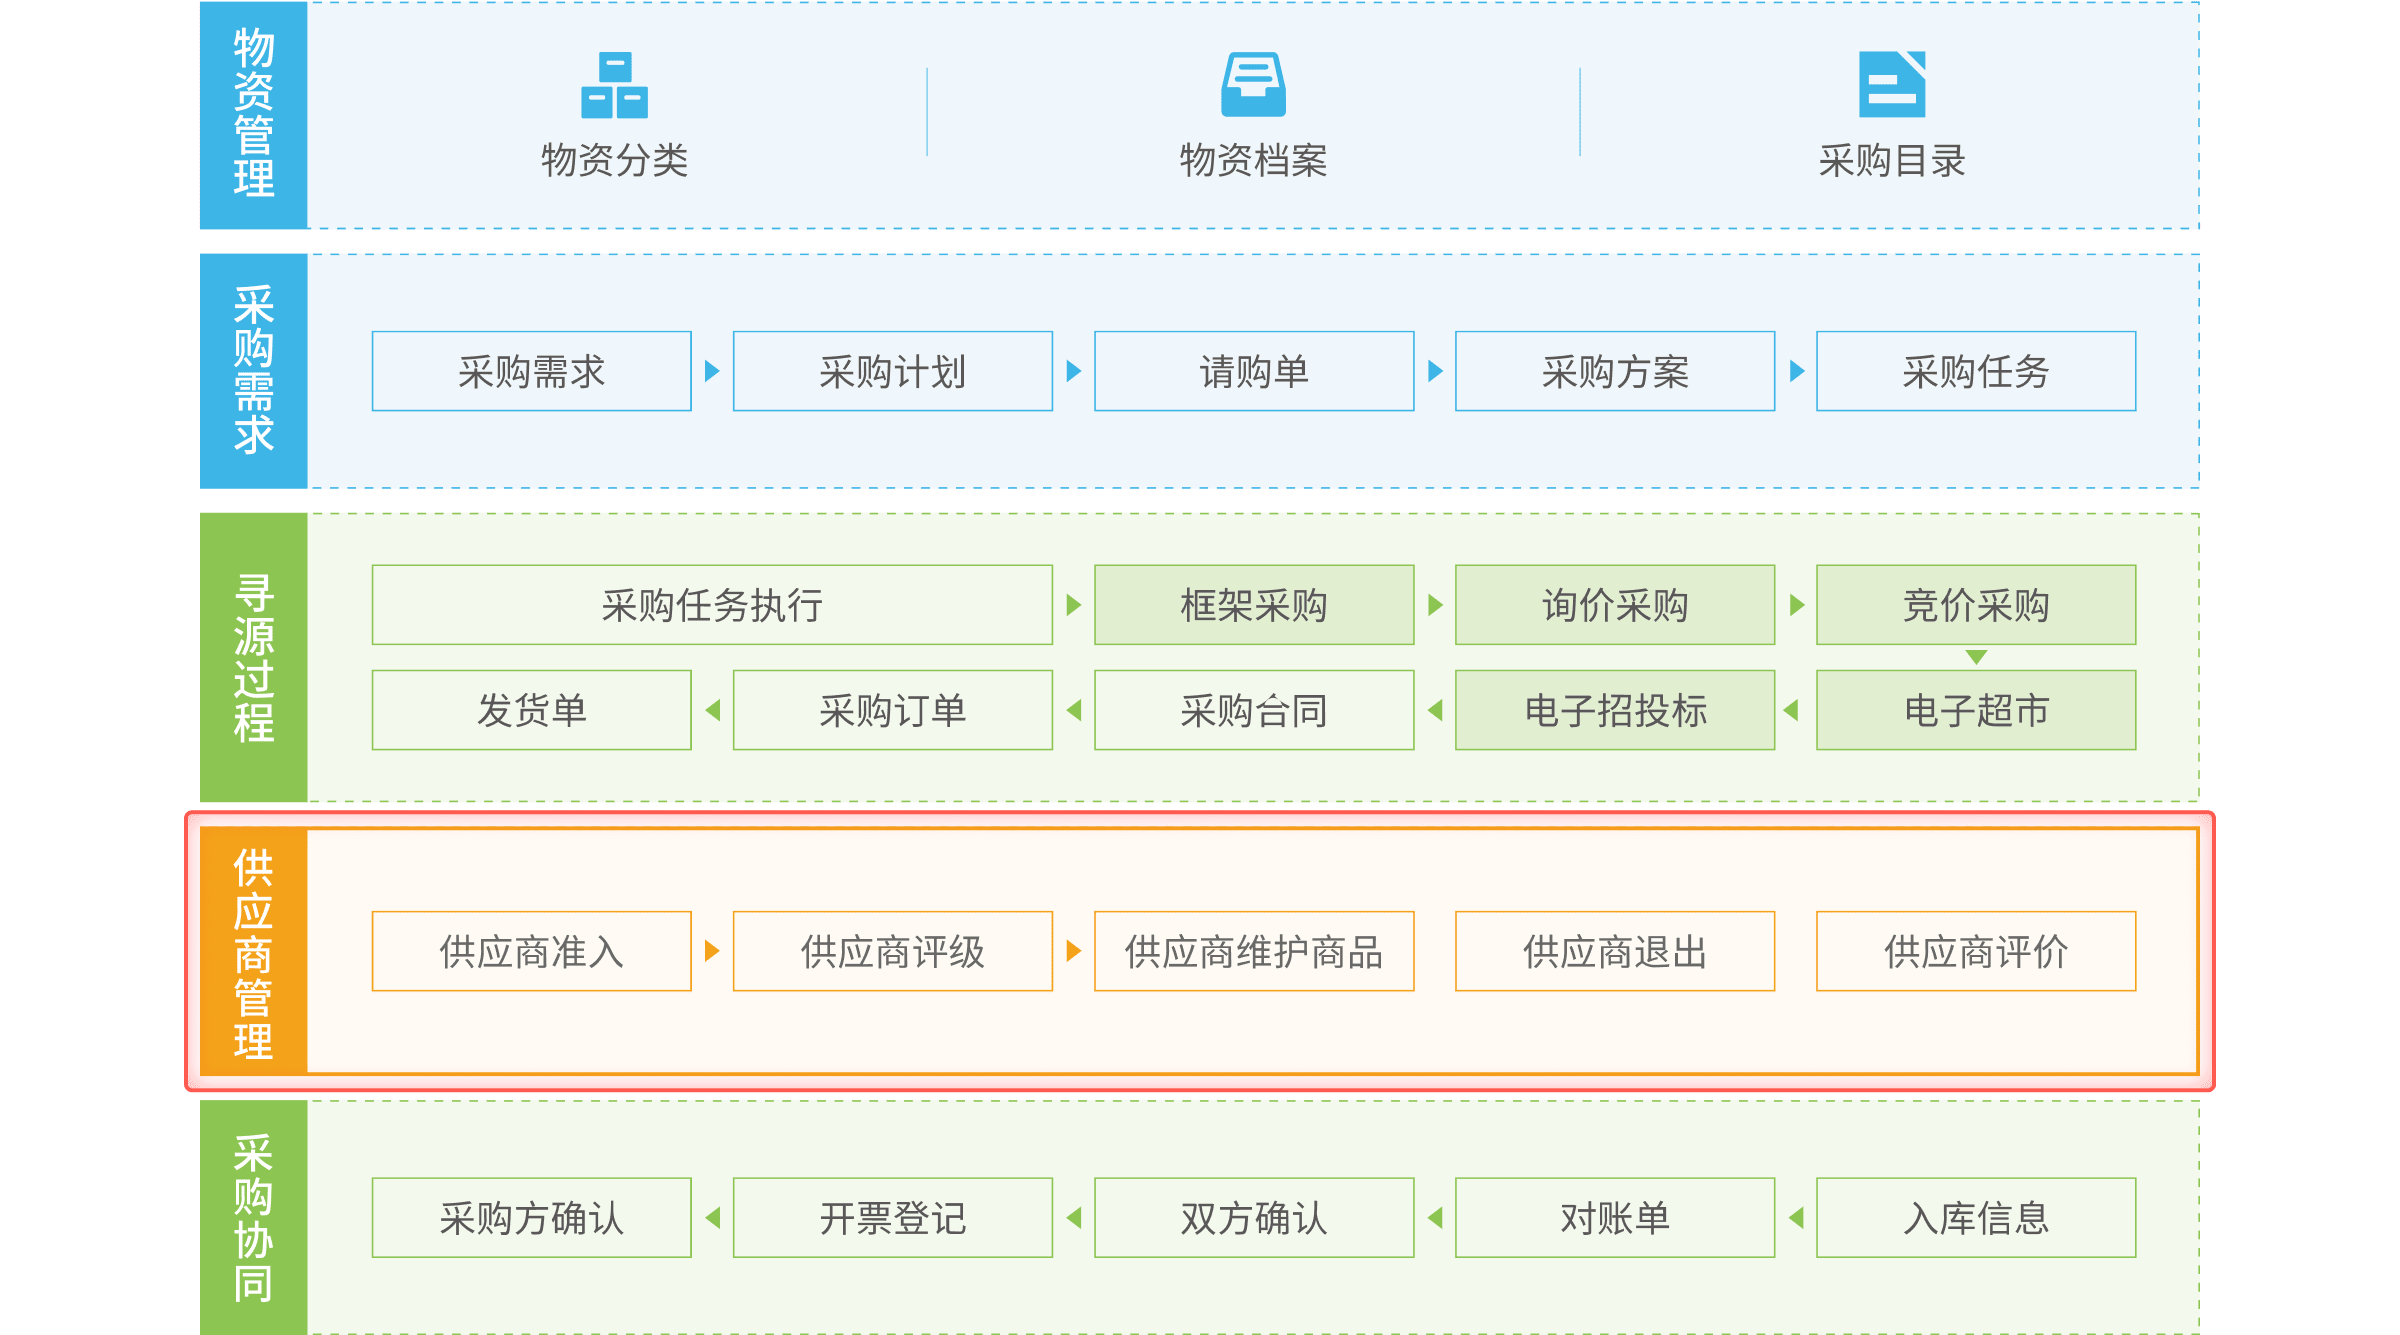Click the 框架采购 box
Screen dimensions: 2400x1335
pos(1253,605)
